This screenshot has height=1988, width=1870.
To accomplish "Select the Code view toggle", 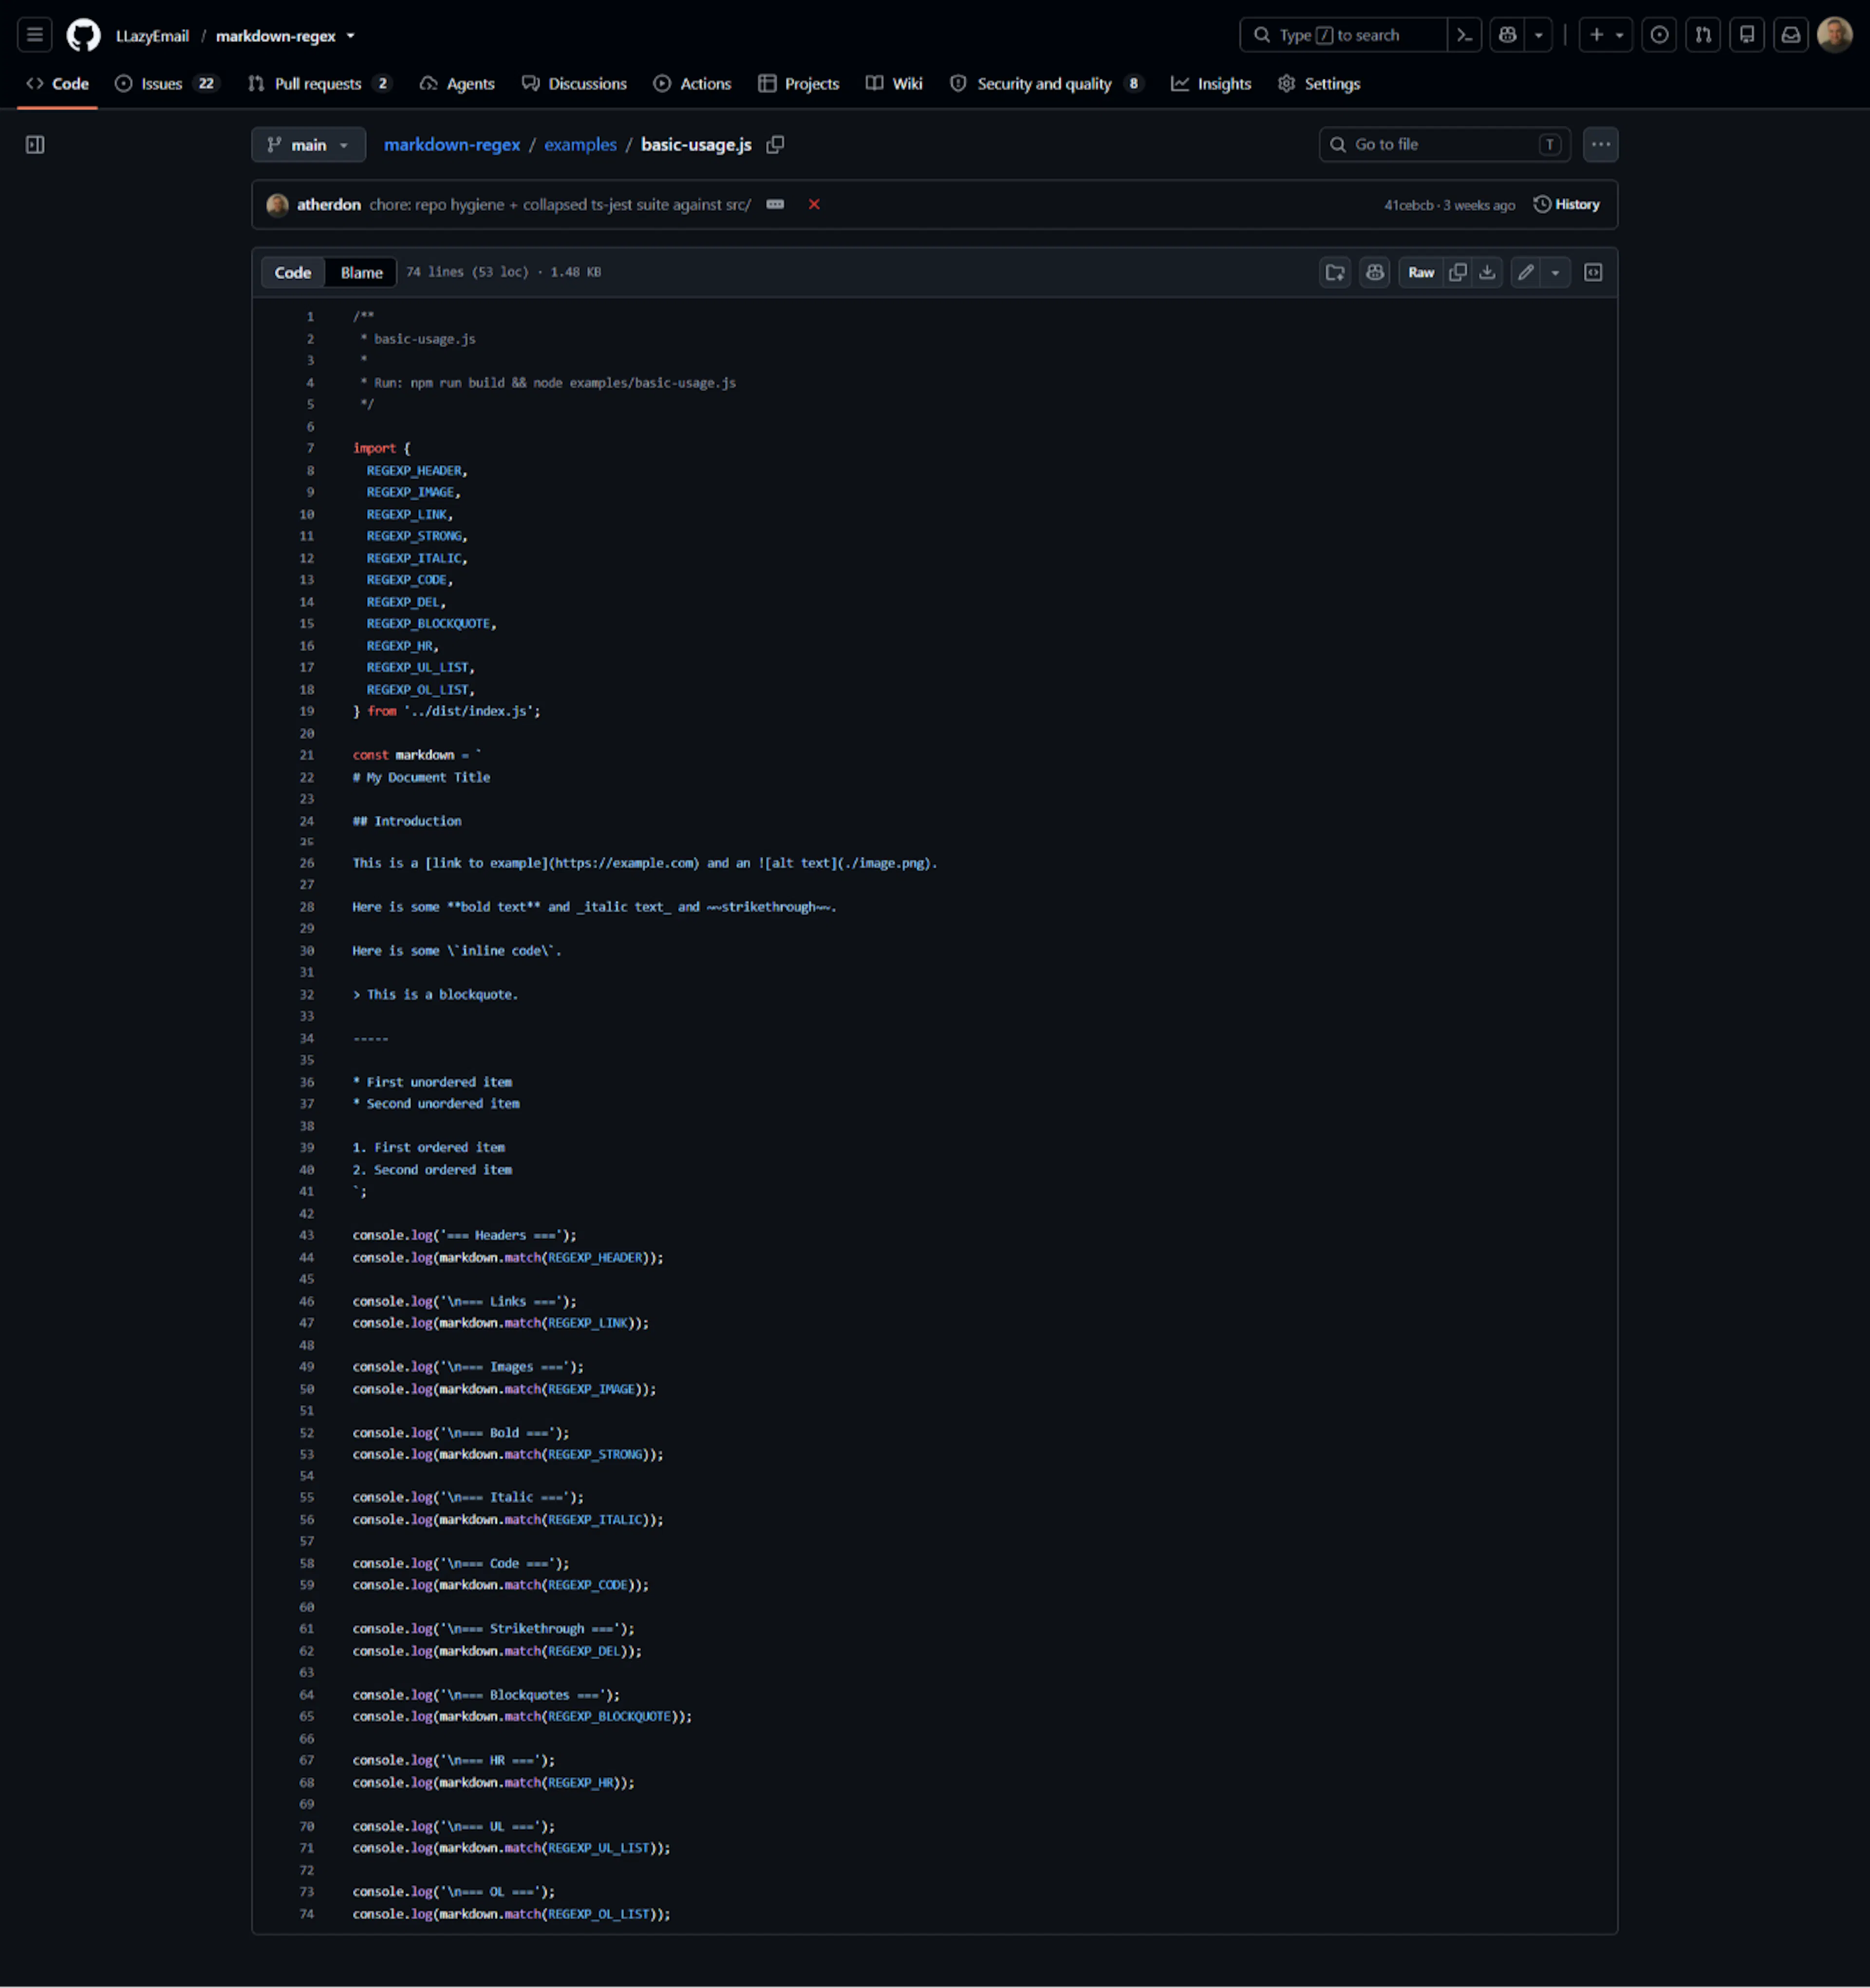I will [293, 273].
